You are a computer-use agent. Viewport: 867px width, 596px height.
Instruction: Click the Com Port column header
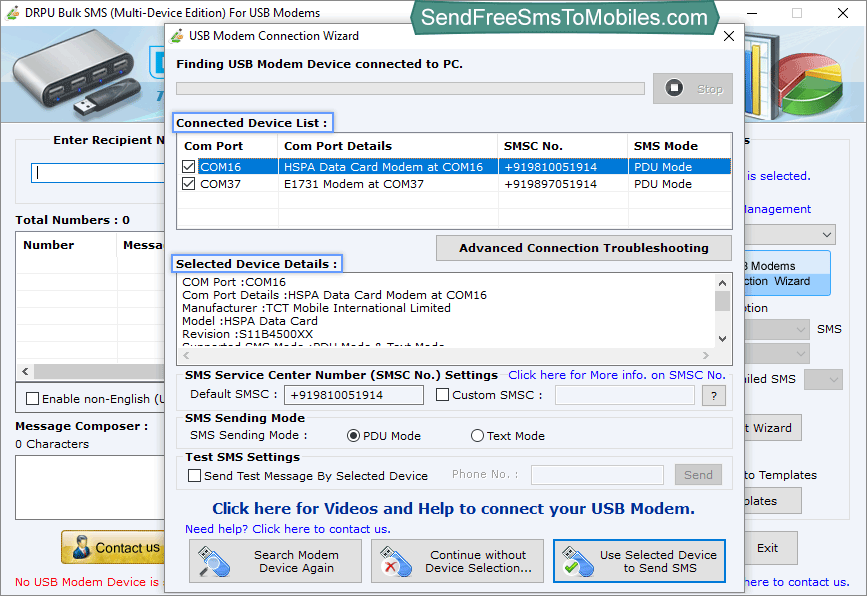pos(227,146)
